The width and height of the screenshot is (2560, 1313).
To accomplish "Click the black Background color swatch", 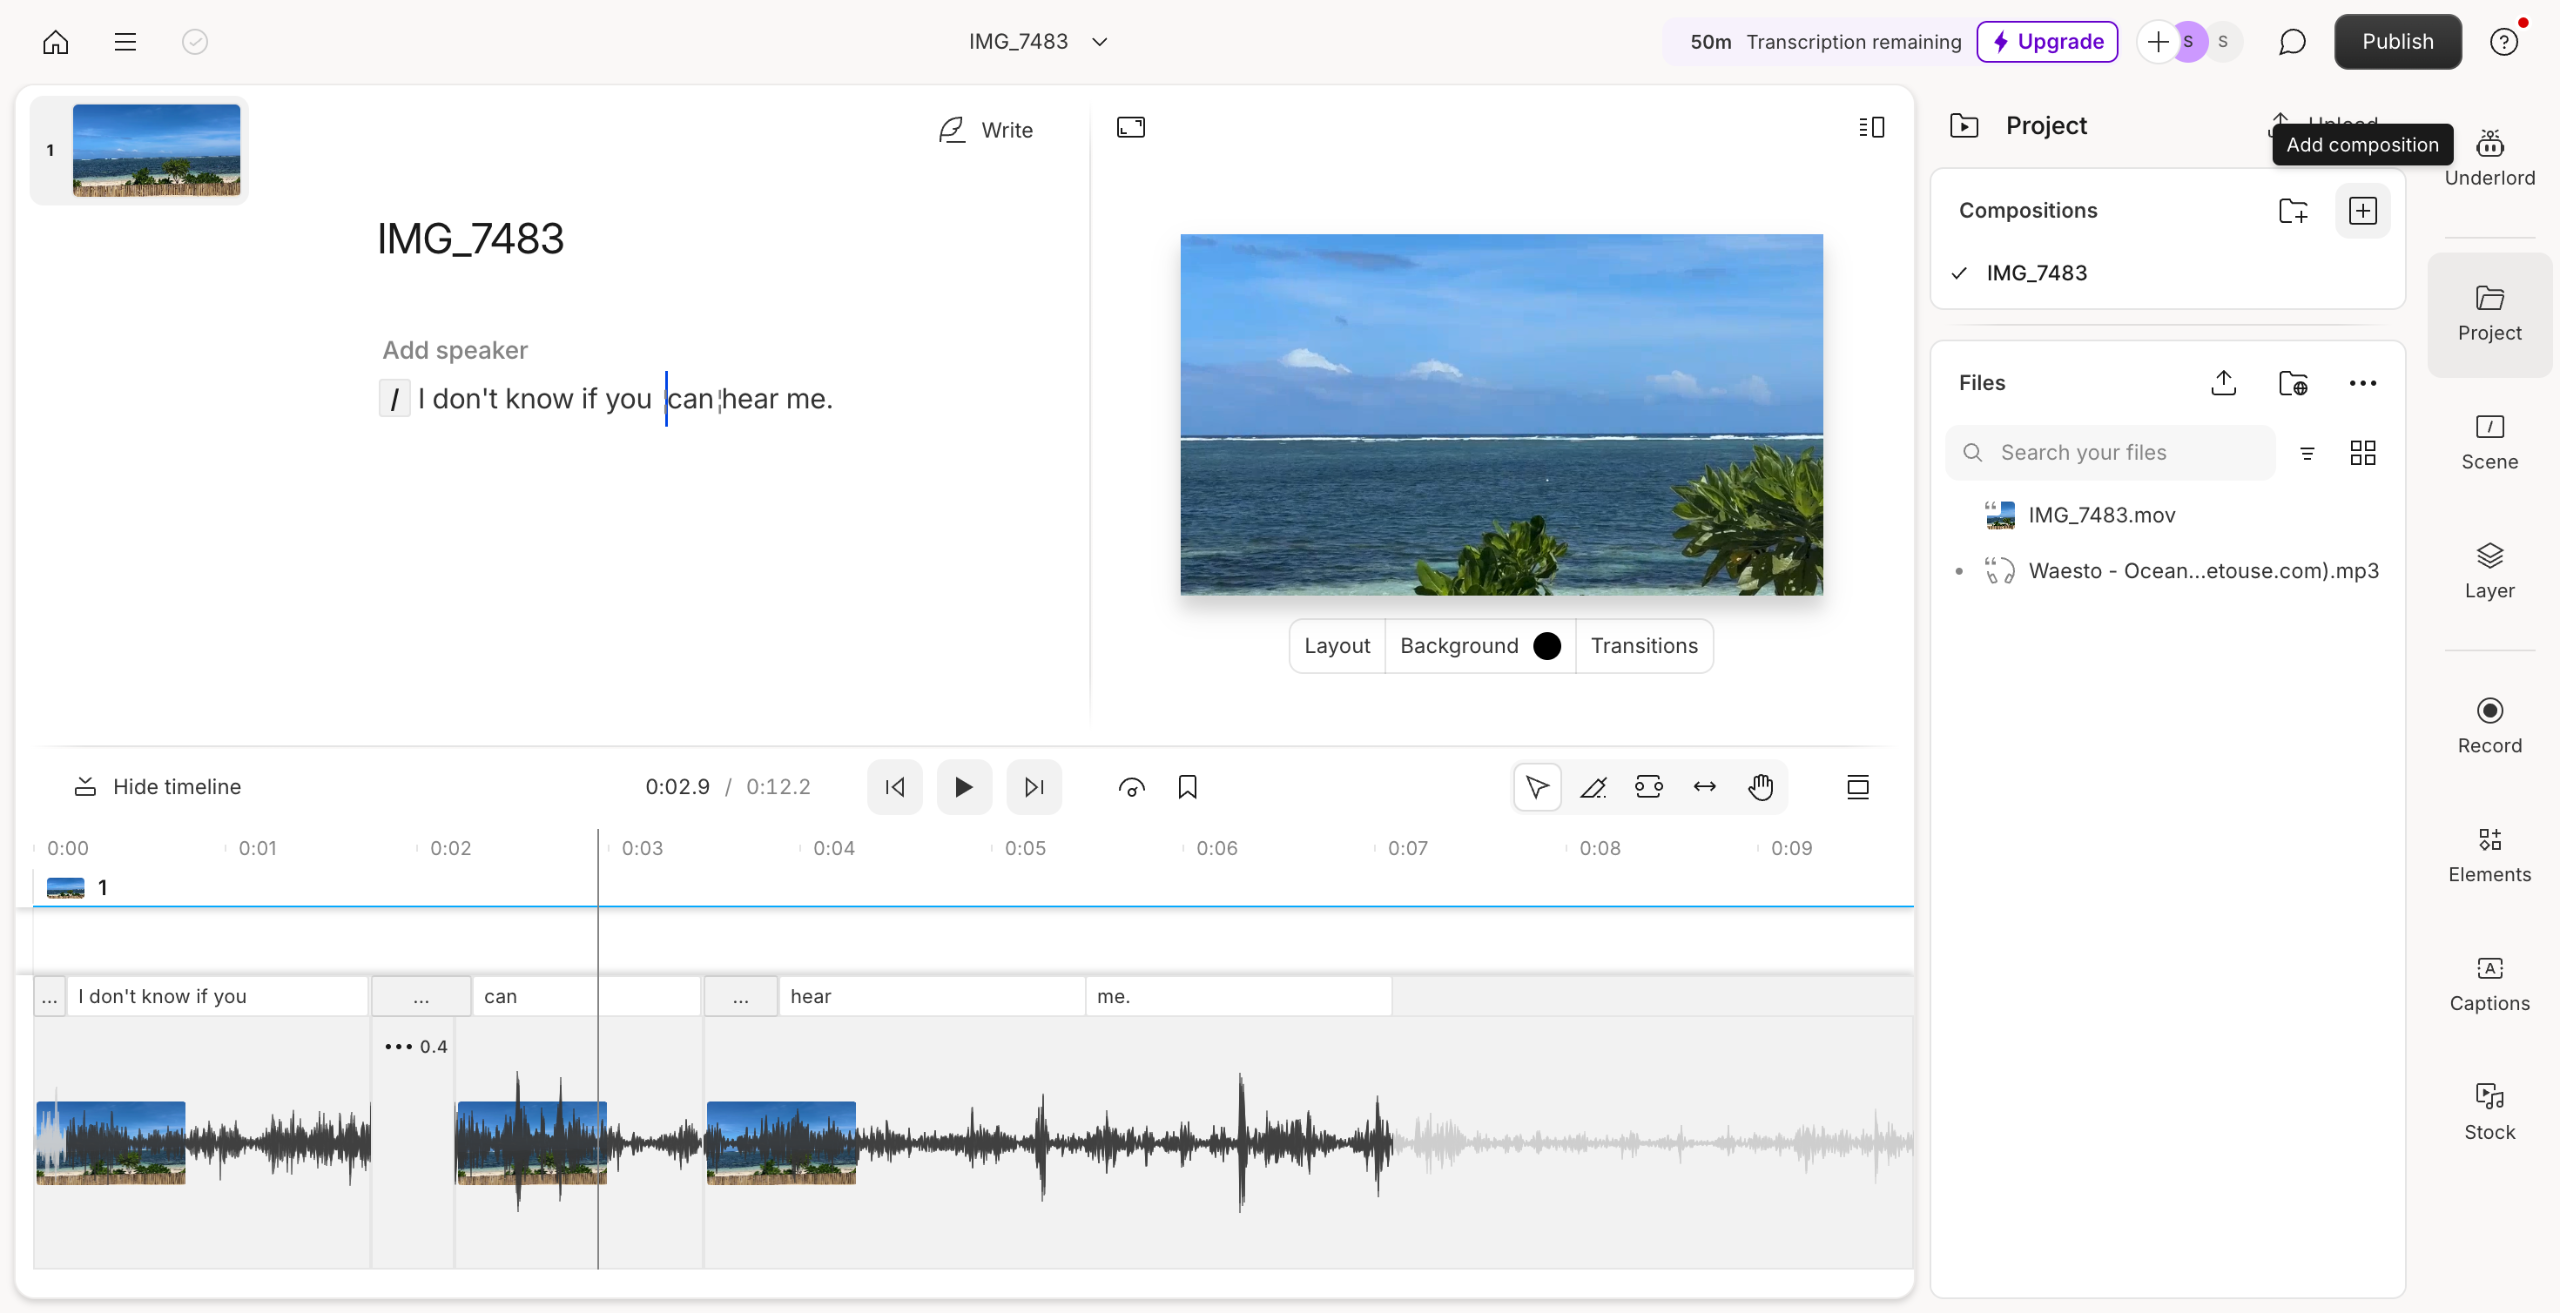I will pos(1546,646).
